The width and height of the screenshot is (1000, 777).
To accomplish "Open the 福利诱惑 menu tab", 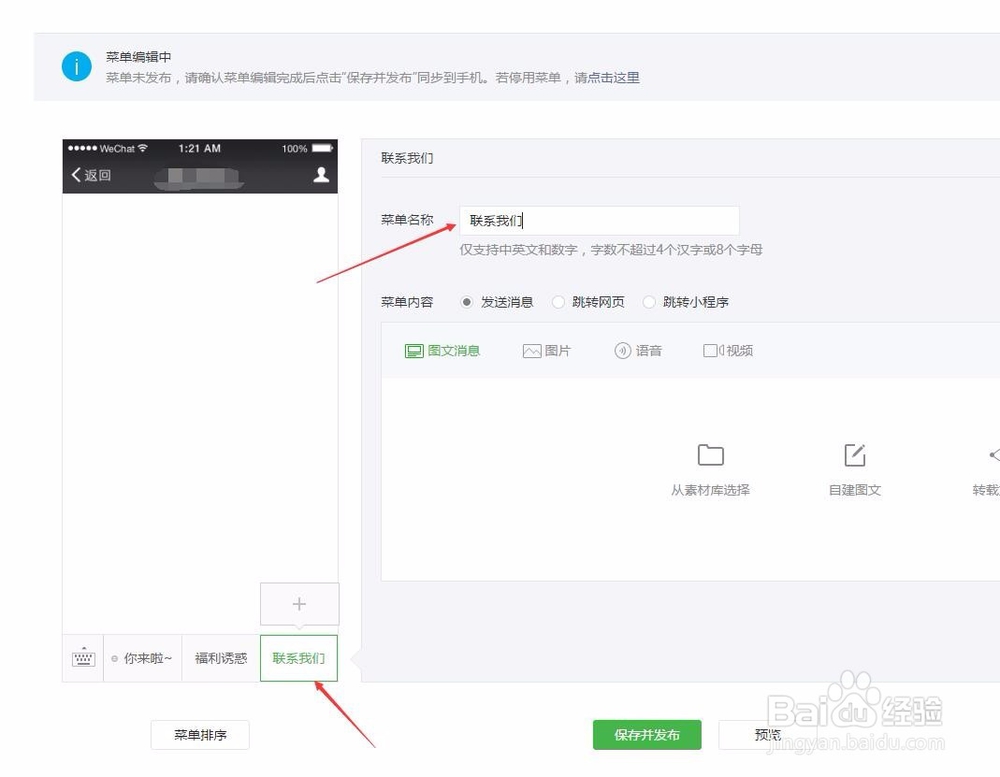I will (x=221, y=658).
